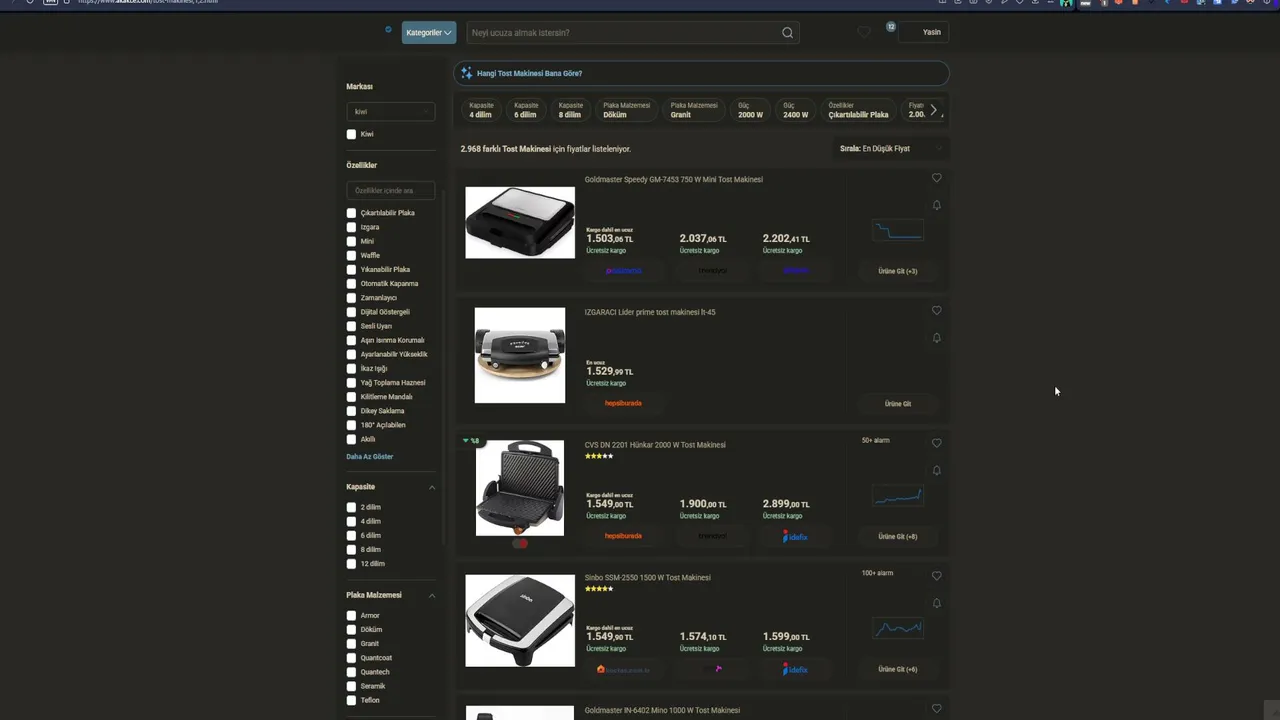1280x720 pixels.
Task: Click the 1.574,10 TL price for Sinbo SSM-2550
Action: click(x=703, y=637)
